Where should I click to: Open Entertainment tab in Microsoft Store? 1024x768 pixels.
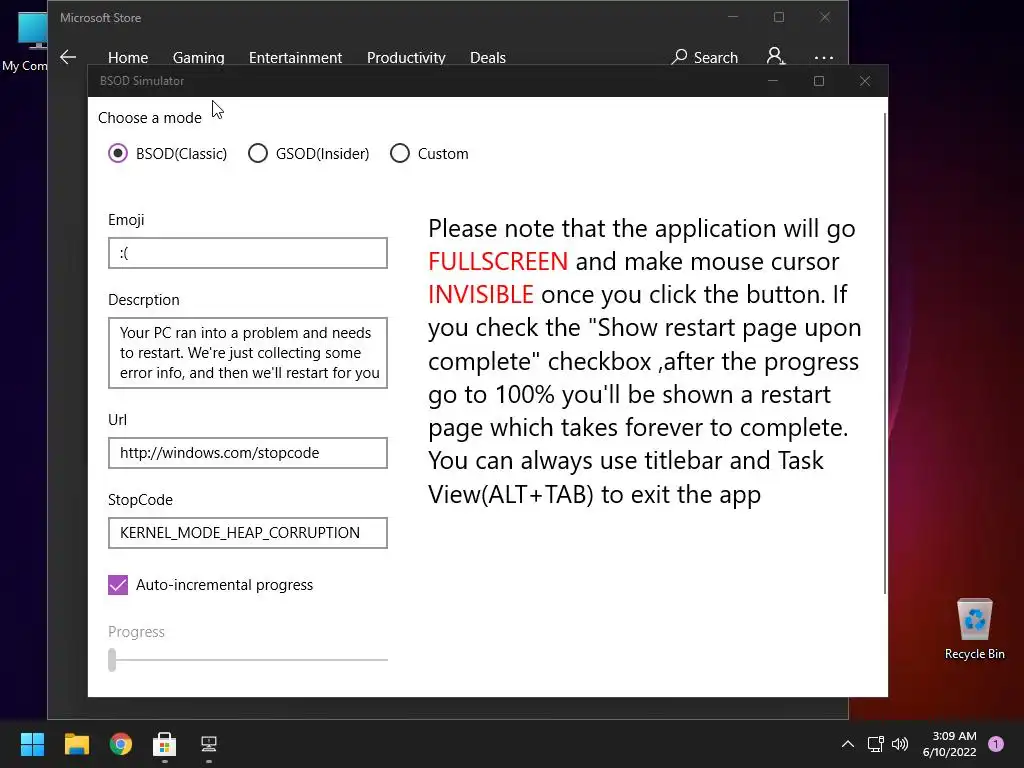pyautogui.click(x=295, y=57)
